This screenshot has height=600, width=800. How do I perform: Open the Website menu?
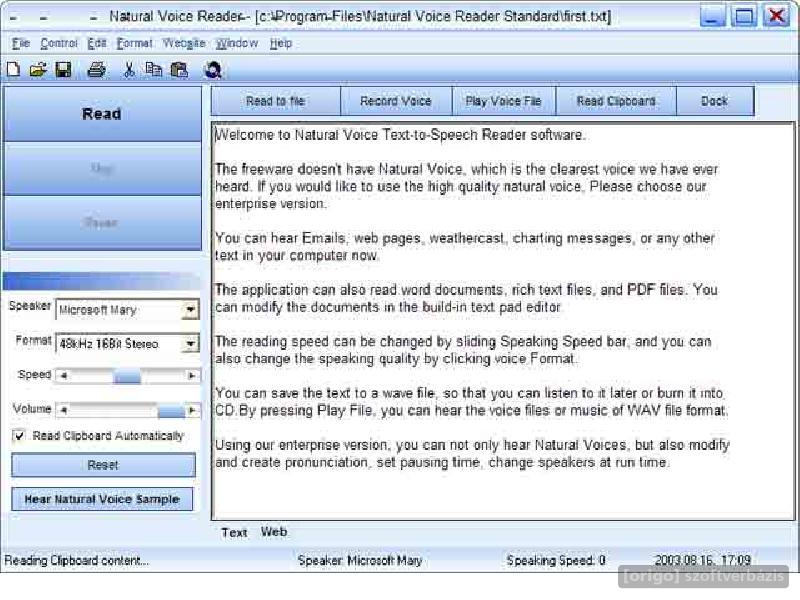click(x=184, y=43)
